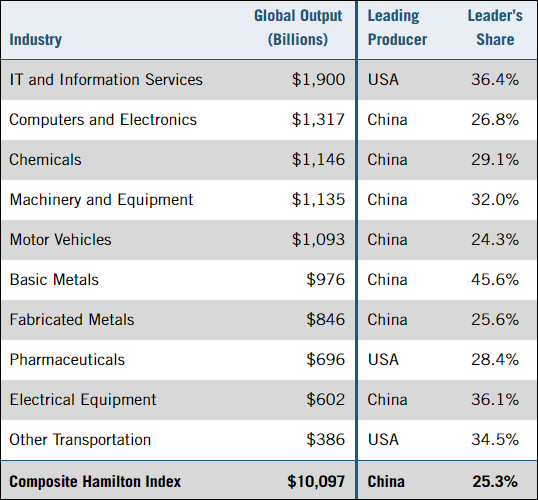Click the Other Transportation label
The image size is (538, 500).
[80, 440]
